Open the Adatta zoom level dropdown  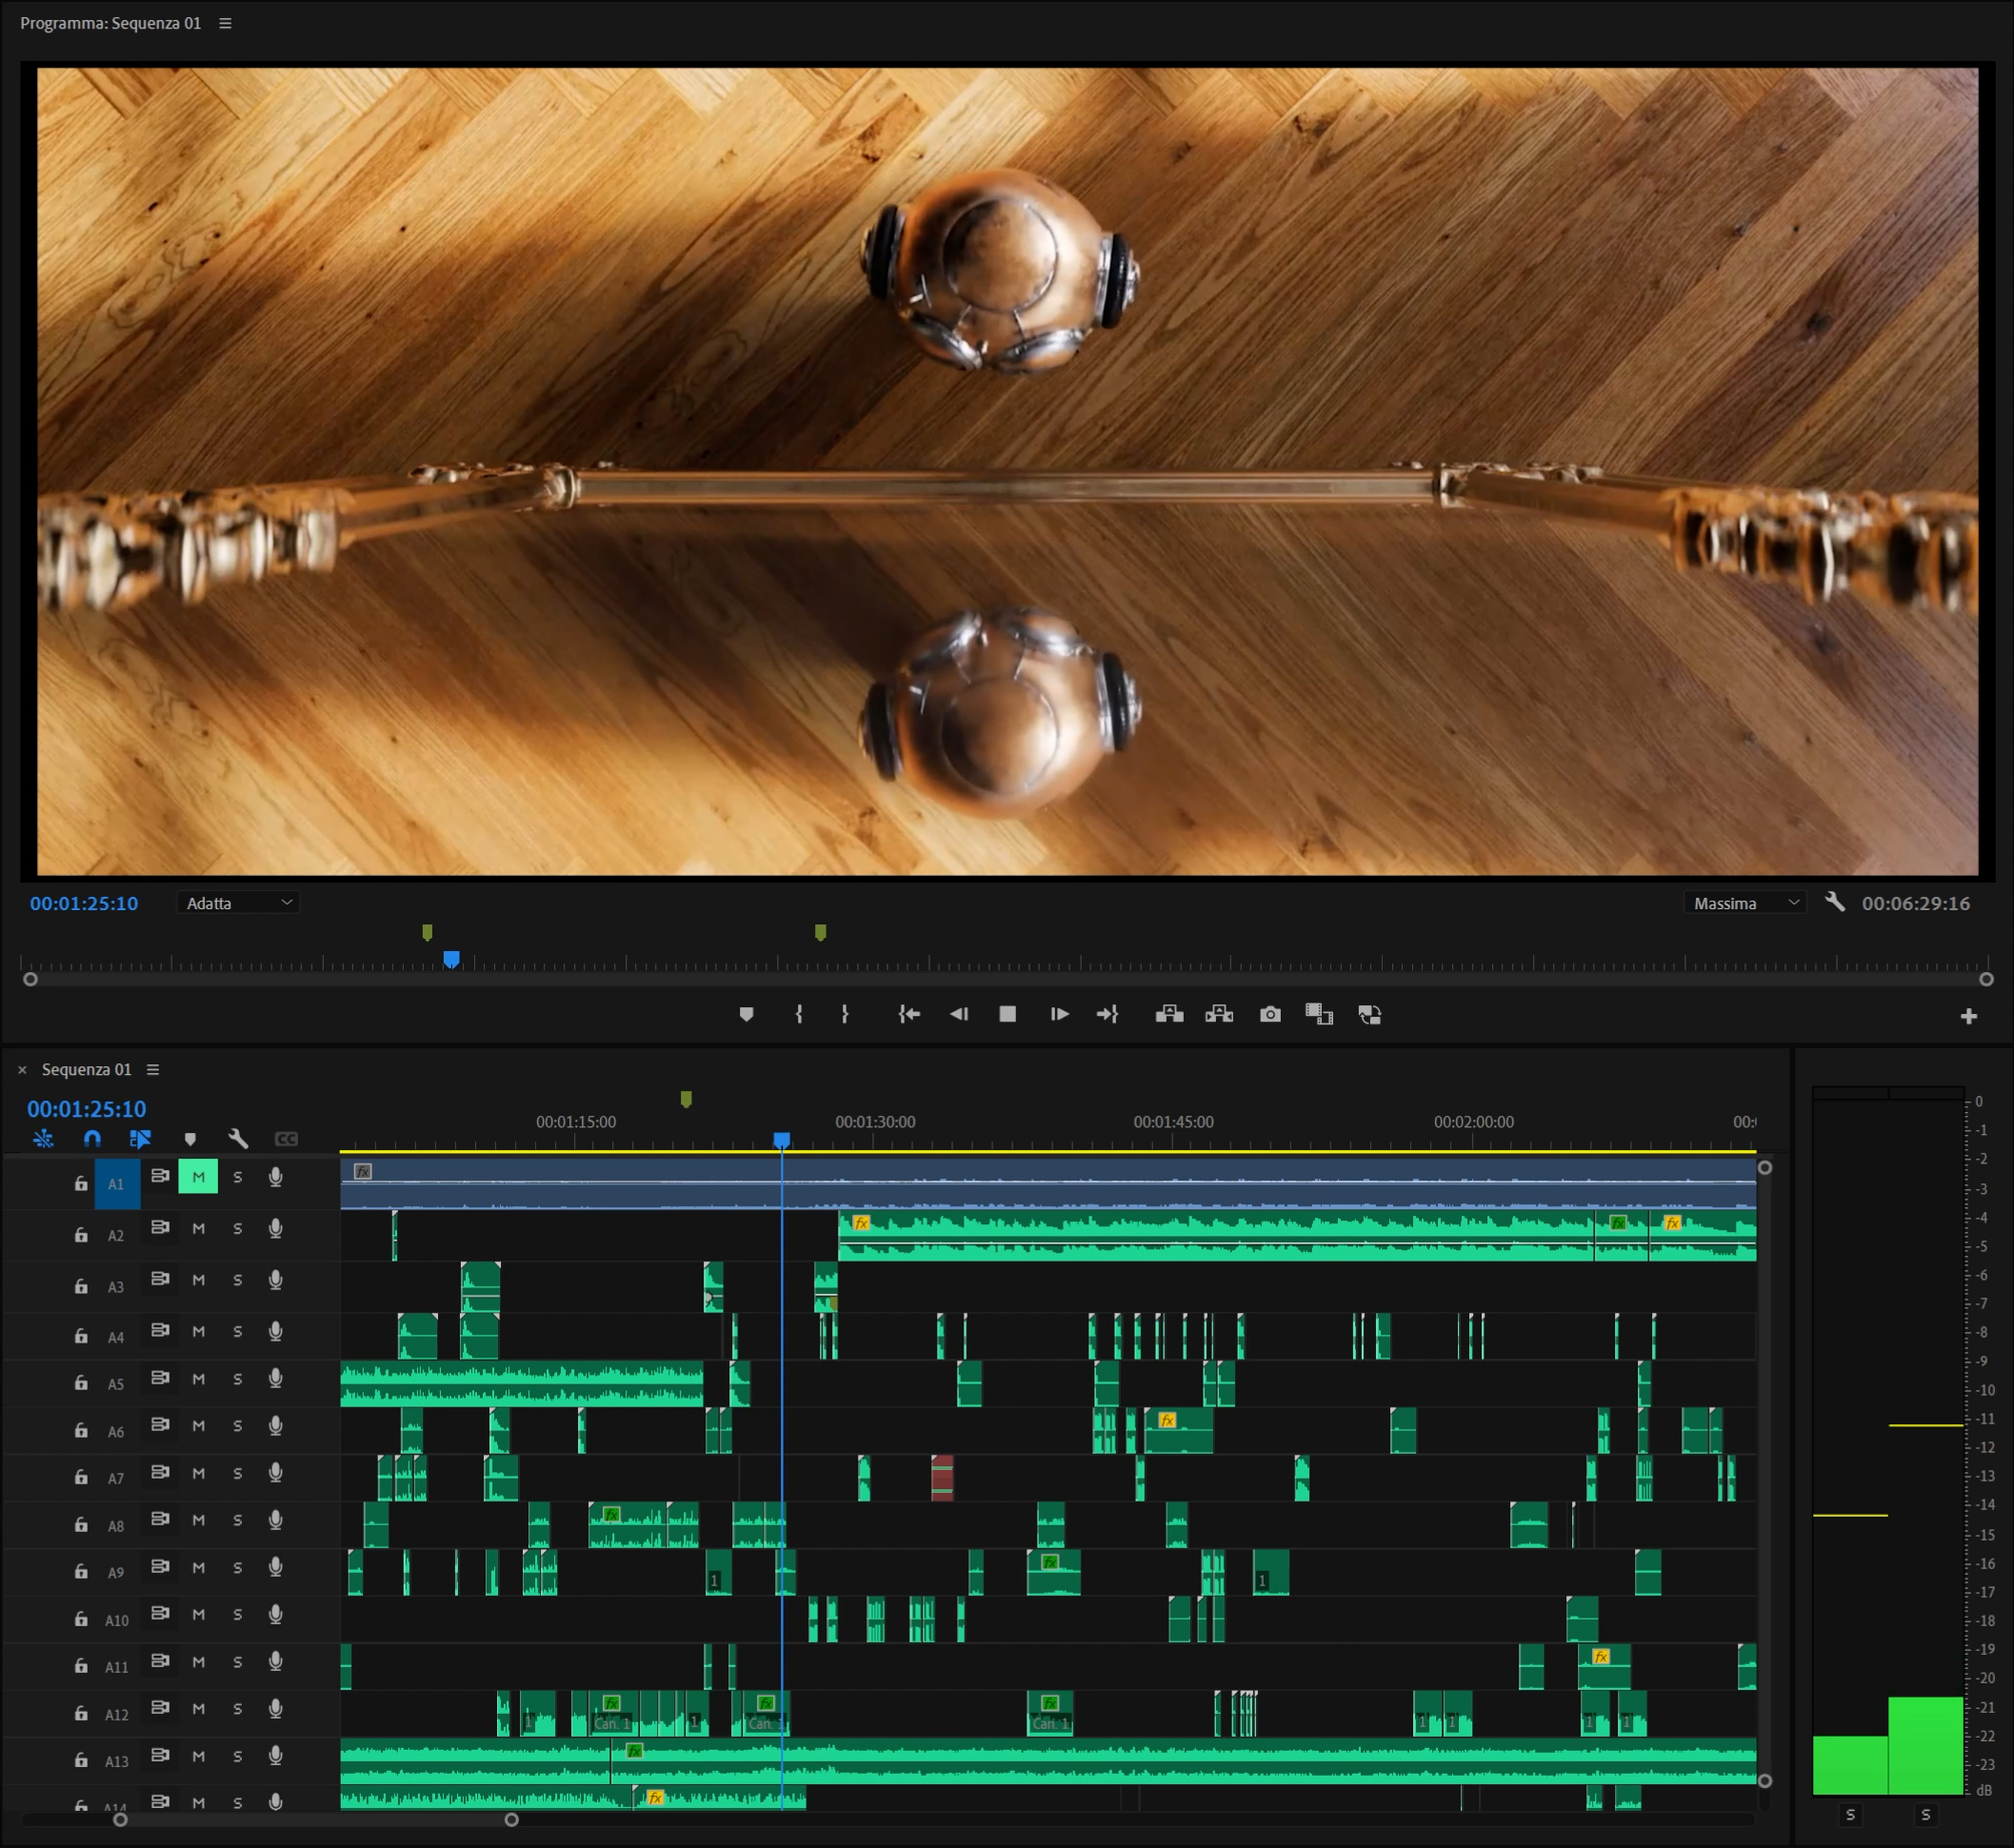tap(239, 903)
